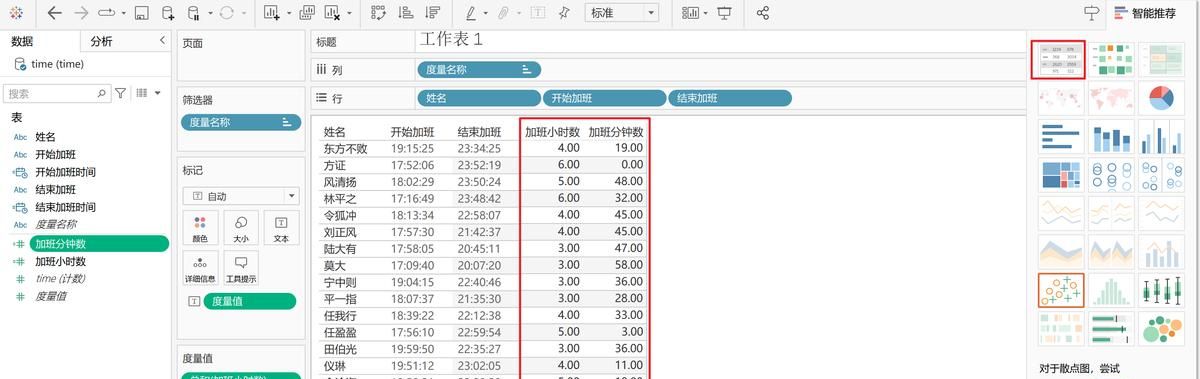Open the view-as list options icon in data pane

coord(142,93)
